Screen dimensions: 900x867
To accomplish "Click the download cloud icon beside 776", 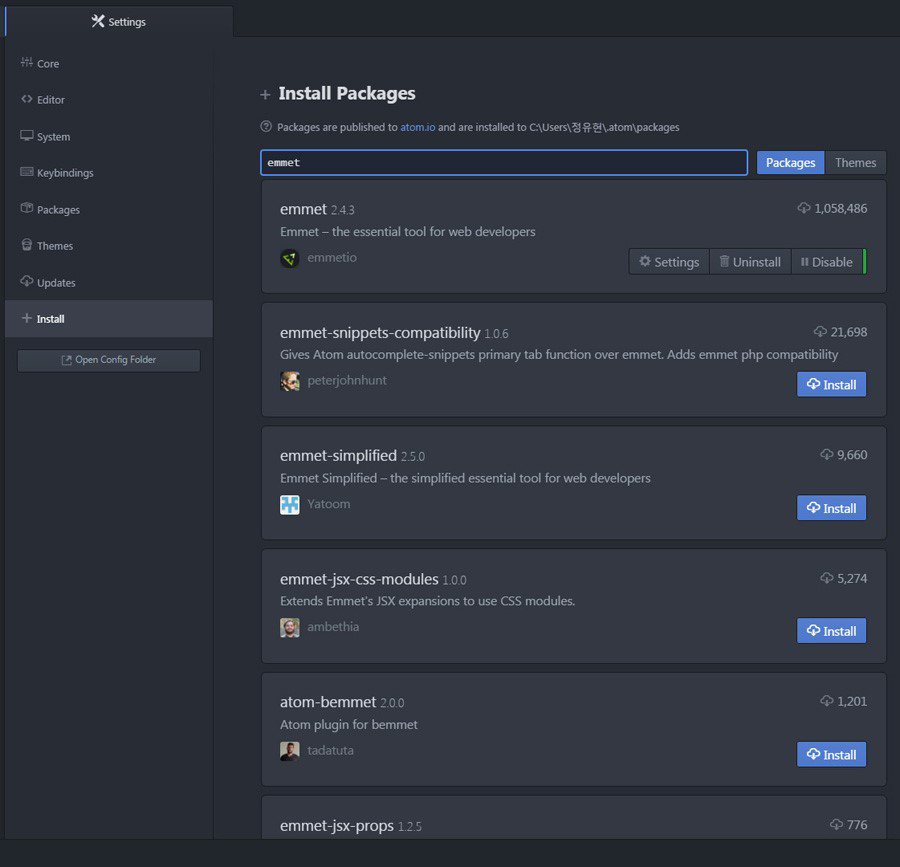I will (x=836, y=824).
